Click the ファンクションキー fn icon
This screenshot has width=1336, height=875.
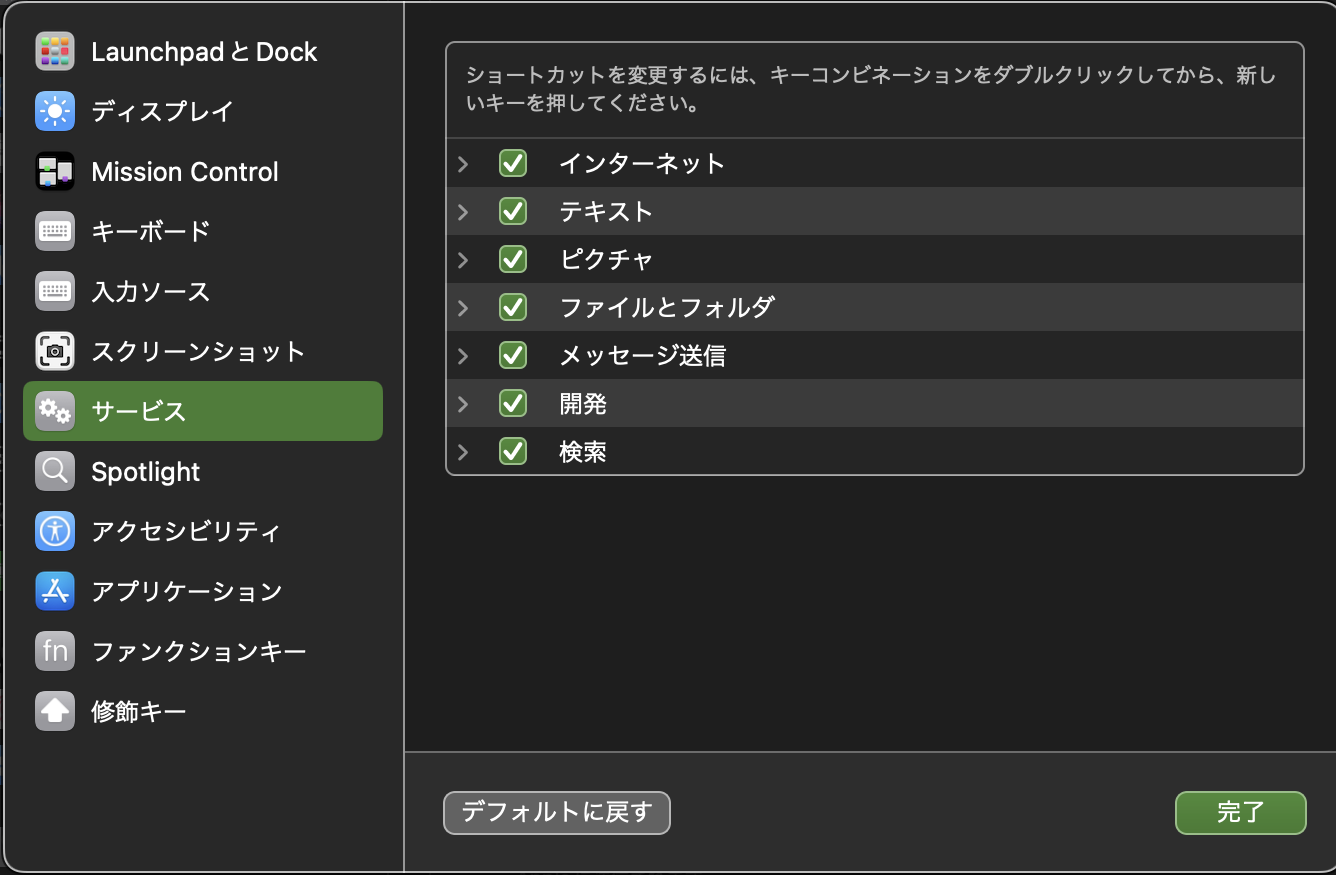[55, 651]
